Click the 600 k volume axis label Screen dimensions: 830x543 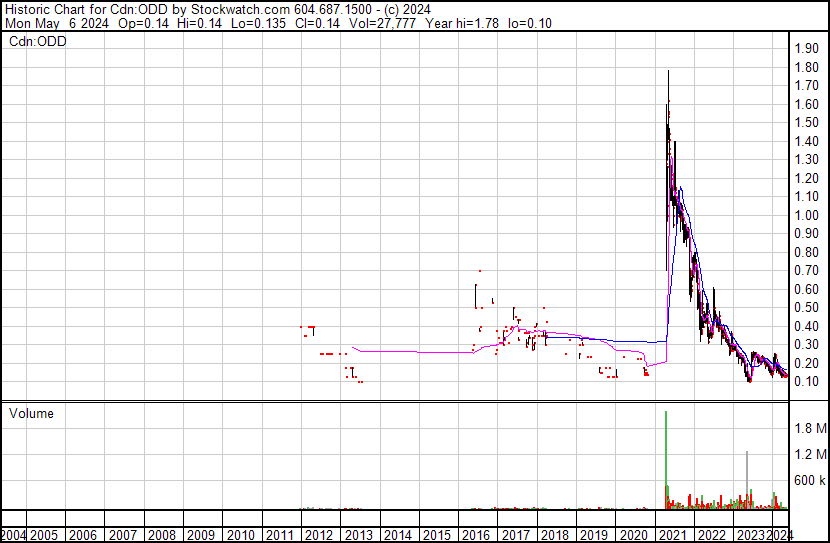[x=808, y=480]
